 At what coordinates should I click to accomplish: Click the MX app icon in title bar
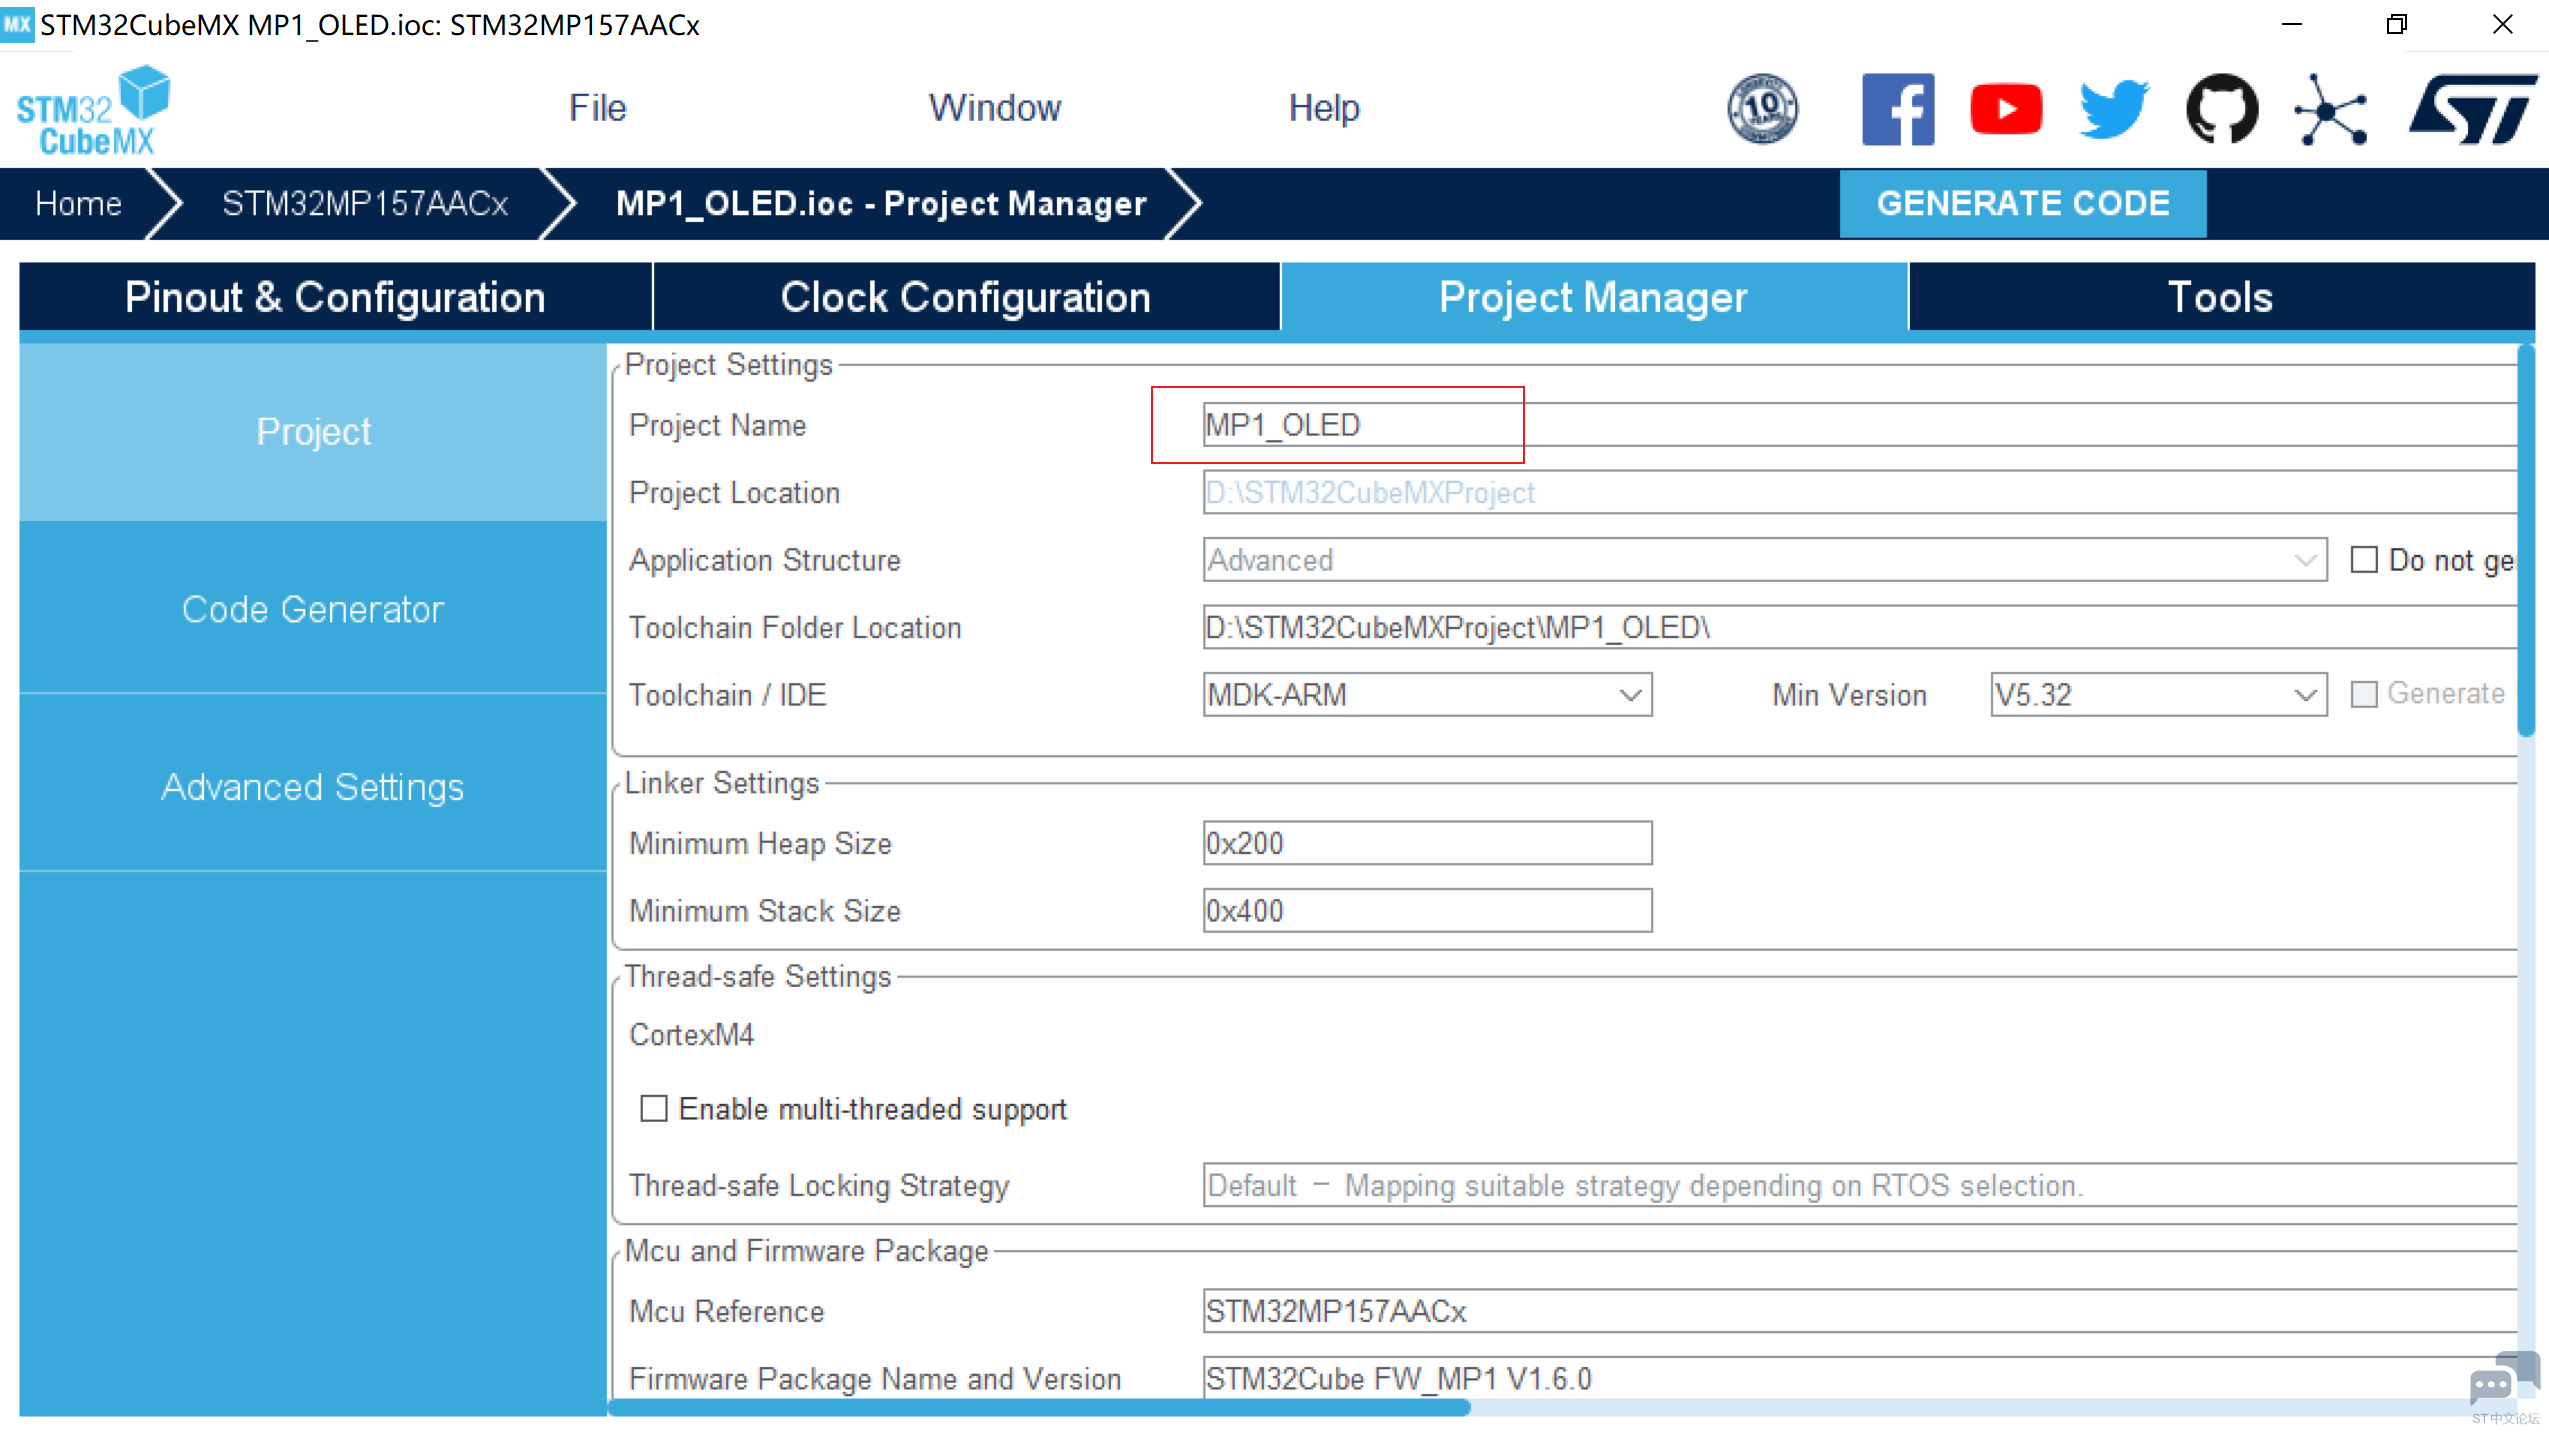pyautogui.click(x=18, y=23)
